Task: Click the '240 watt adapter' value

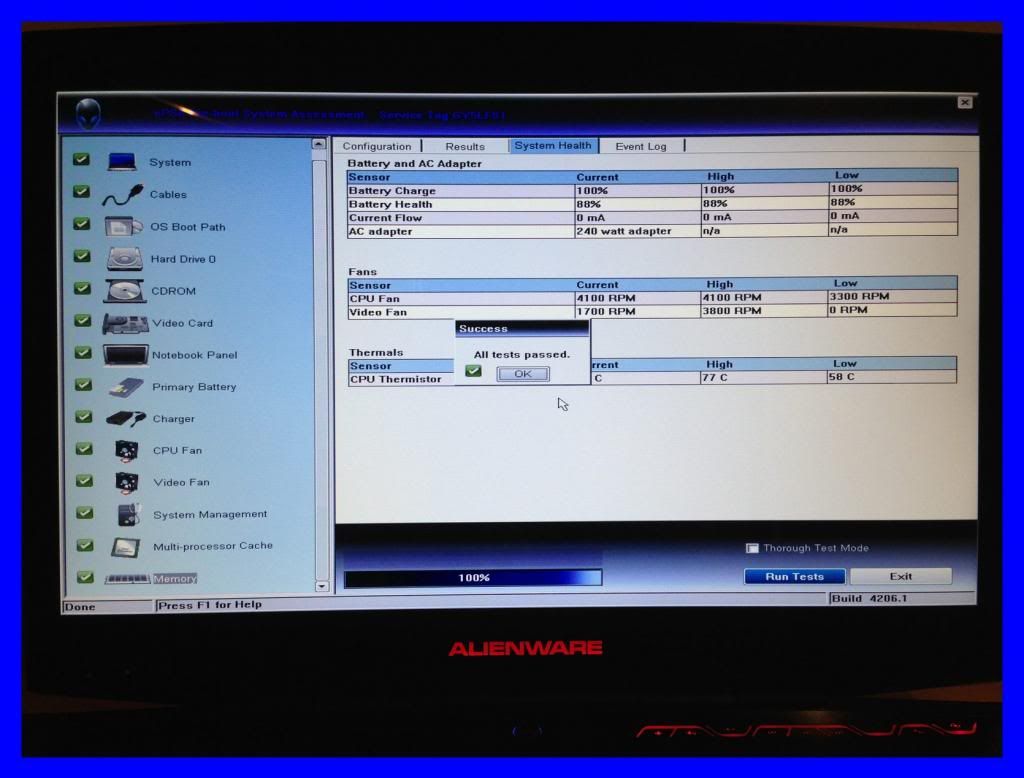Action: tap(624, 231)
